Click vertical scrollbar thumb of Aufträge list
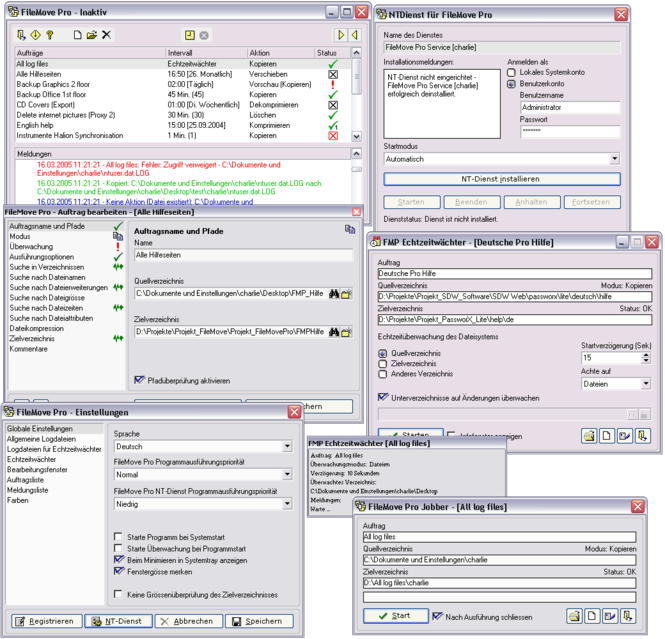 coord(357,76)
